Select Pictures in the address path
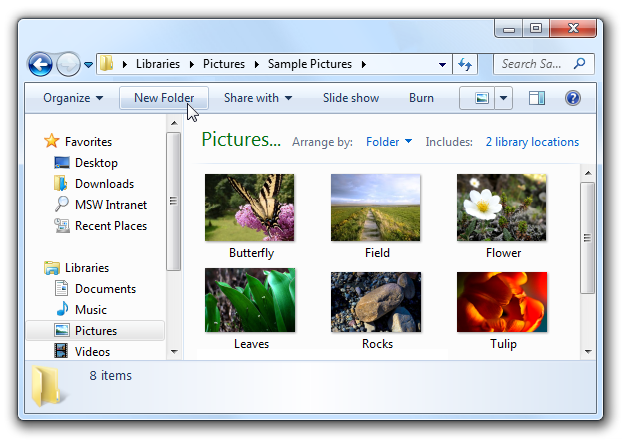Screen dimensions: 625x440 pyautogui.click(x=224, y=64)
